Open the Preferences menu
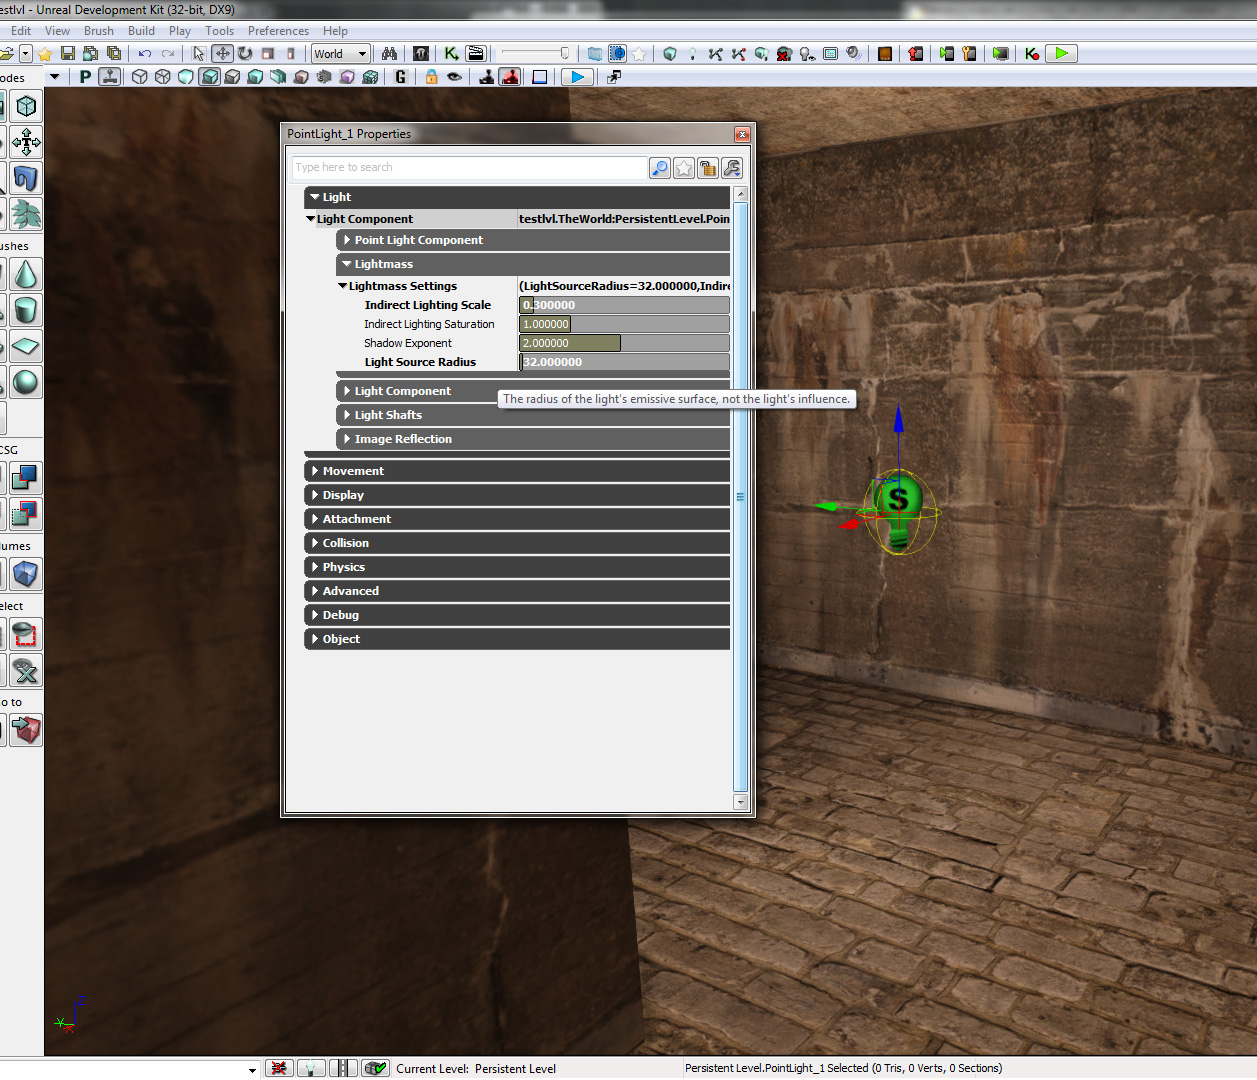Image resolution: width=1257 pixels, height=1080 pixels. point(278,31)
